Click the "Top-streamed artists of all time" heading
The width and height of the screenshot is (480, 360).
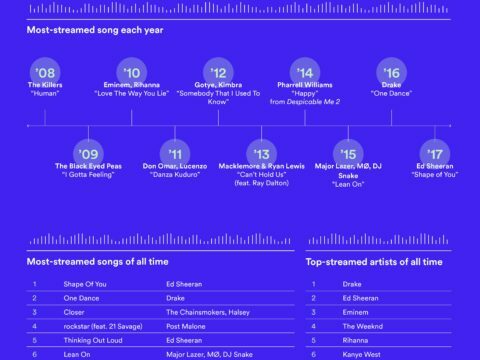(374, 262)
